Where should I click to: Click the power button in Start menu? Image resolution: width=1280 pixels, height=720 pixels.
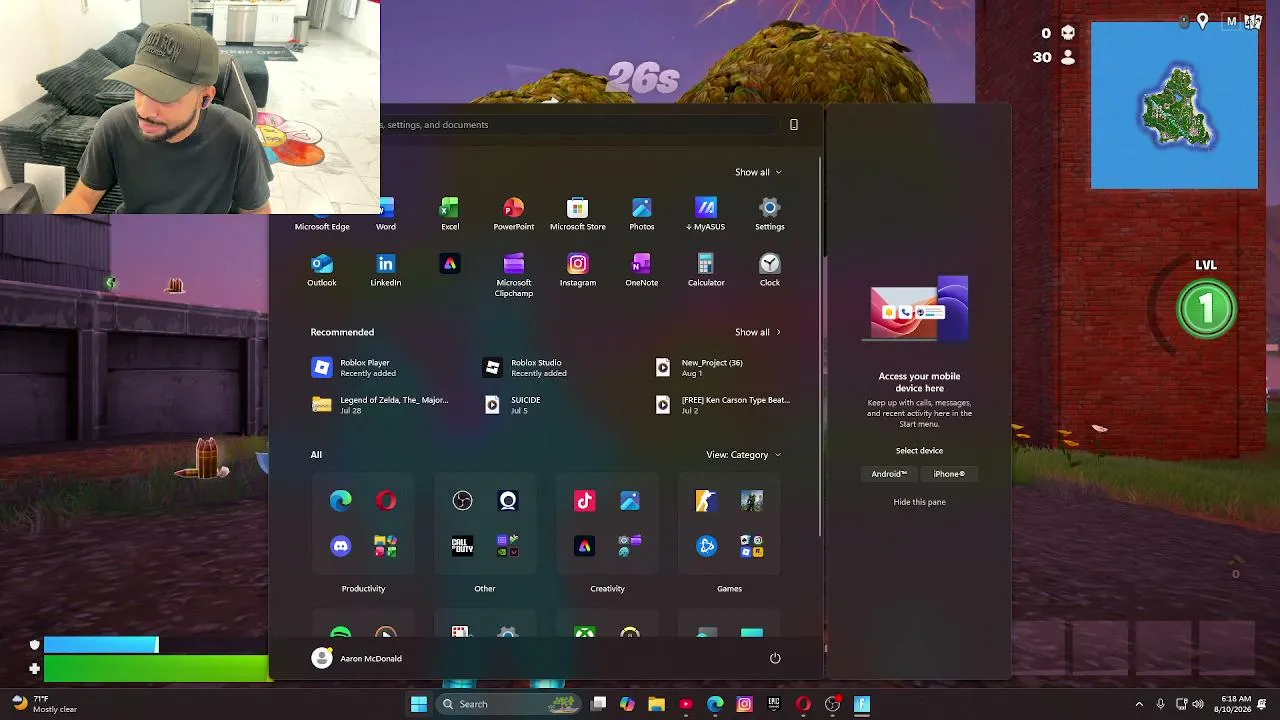coord(775,658)
